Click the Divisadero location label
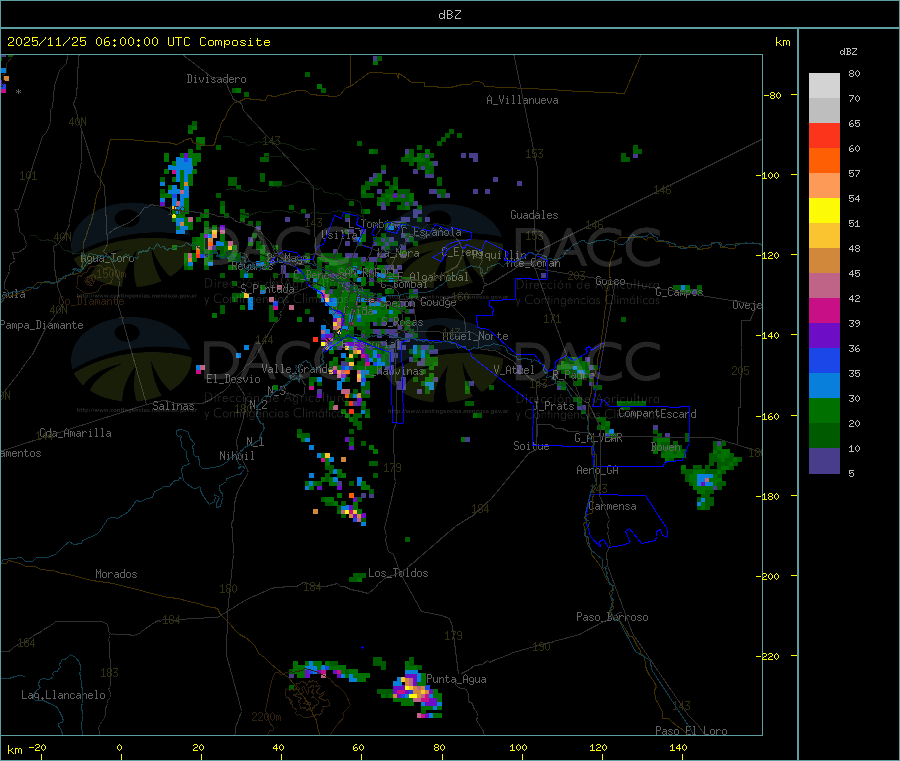Screen dimensions: 900x761 [216, 79]
